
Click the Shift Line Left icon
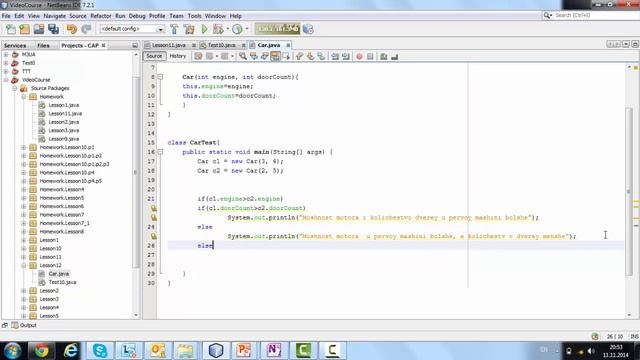335,56
